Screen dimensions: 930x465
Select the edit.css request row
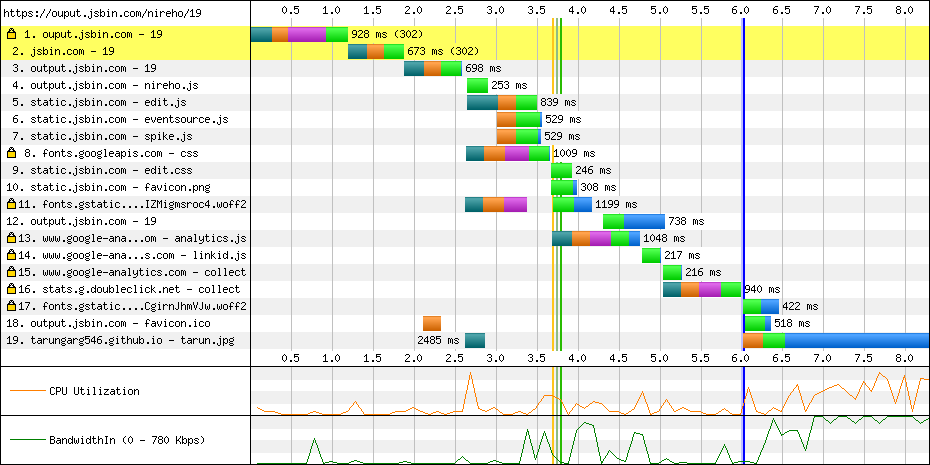465,170
